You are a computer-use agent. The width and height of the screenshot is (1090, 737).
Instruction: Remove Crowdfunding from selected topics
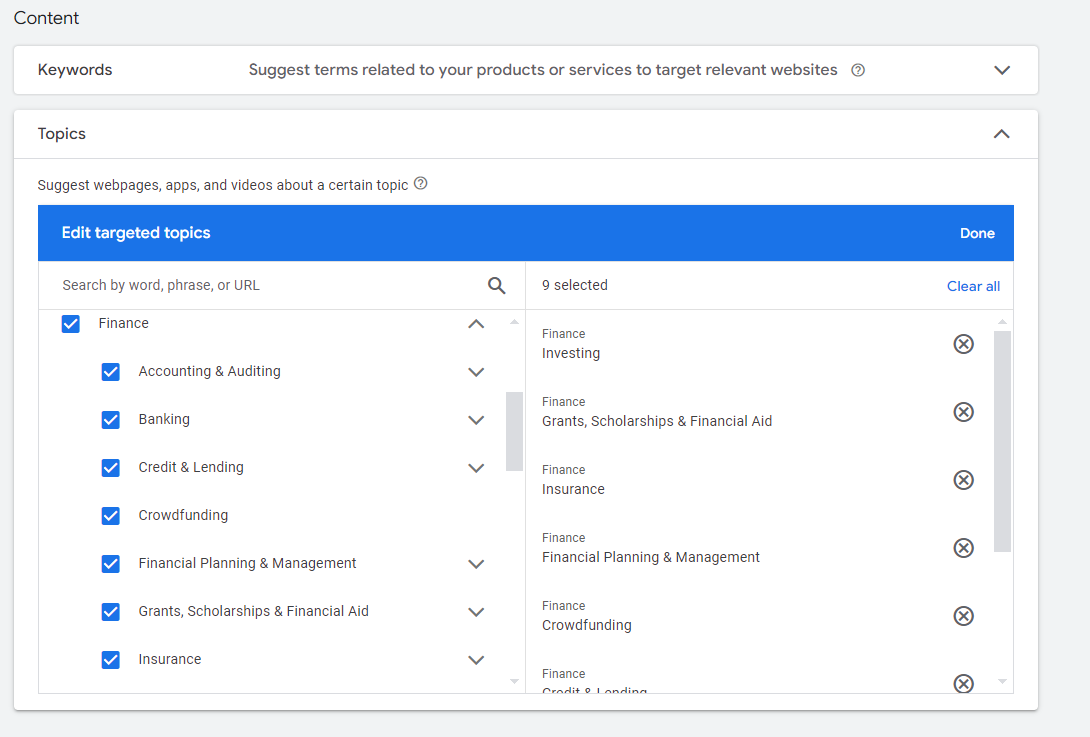coord(963,615)
